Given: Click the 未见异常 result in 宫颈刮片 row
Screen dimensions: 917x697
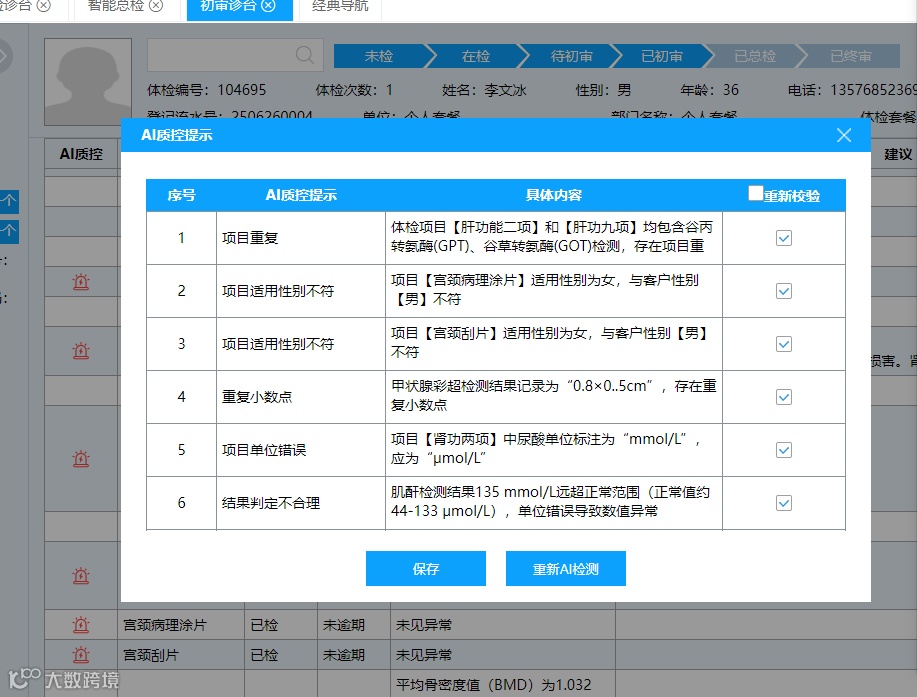Looking at the screenshot, I should pyautogui.click(x=424, y=655).
